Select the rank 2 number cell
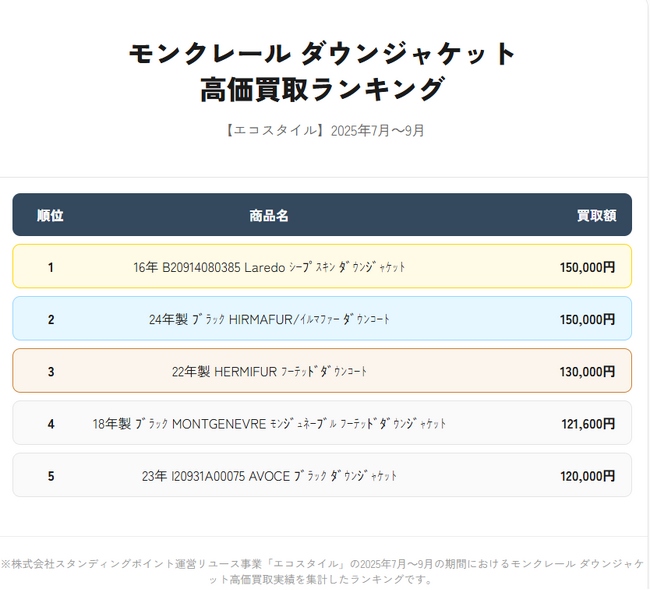 coord(50,319)
